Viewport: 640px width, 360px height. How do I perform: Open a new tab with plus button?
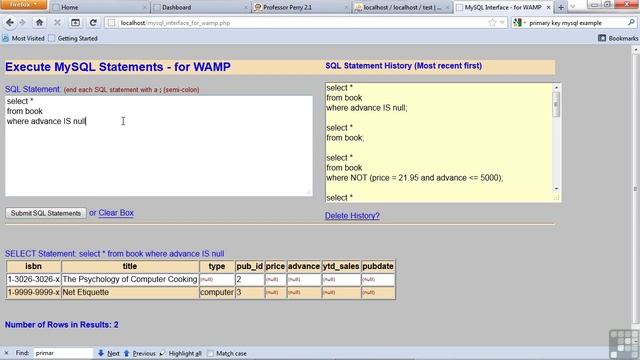[561, 7]
